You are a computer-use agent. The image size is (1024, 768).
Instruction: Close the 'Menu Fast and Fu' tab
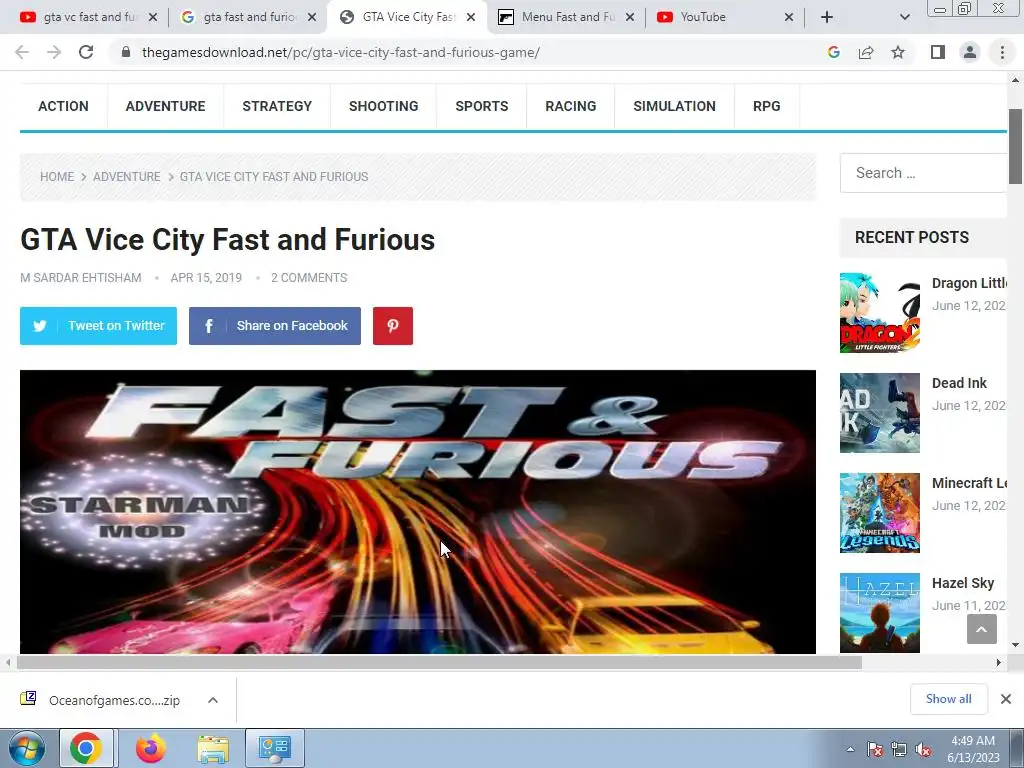pos(630,17)
